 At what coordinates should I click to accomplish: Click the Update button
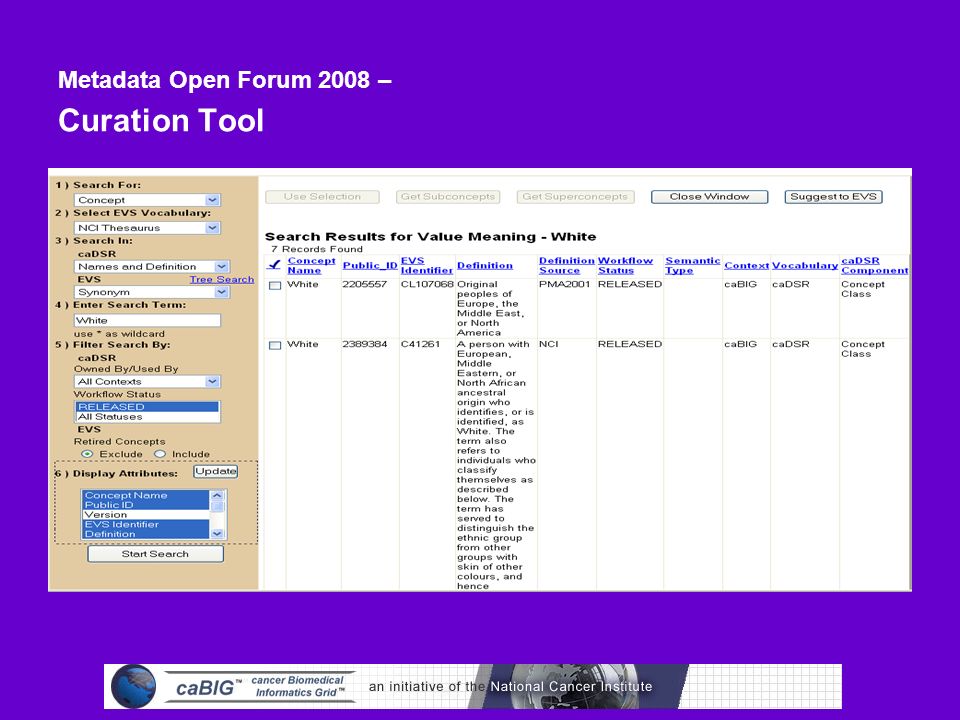[x=216, y=471]
